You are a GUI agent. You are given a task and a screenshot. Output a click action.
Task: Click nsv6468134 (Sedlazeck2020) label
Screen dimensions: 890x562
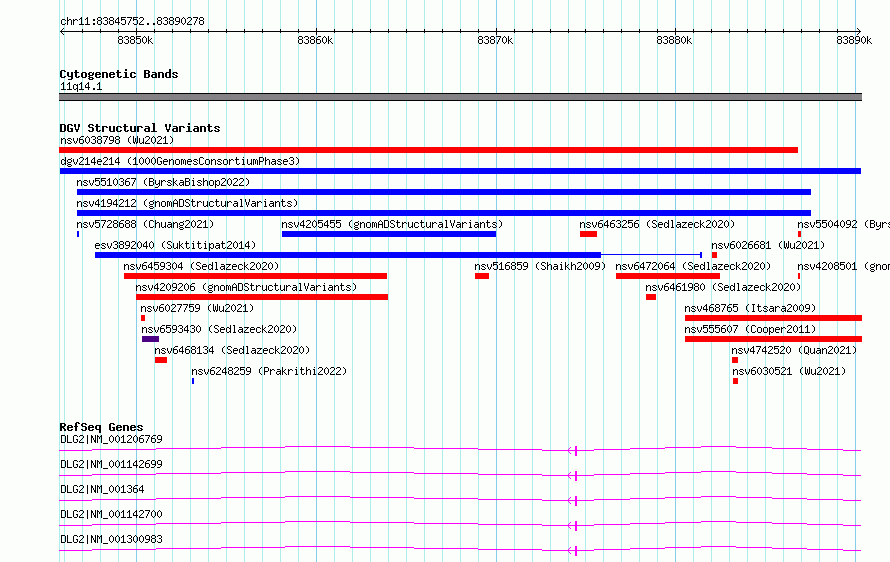click(x=232, y=350)
